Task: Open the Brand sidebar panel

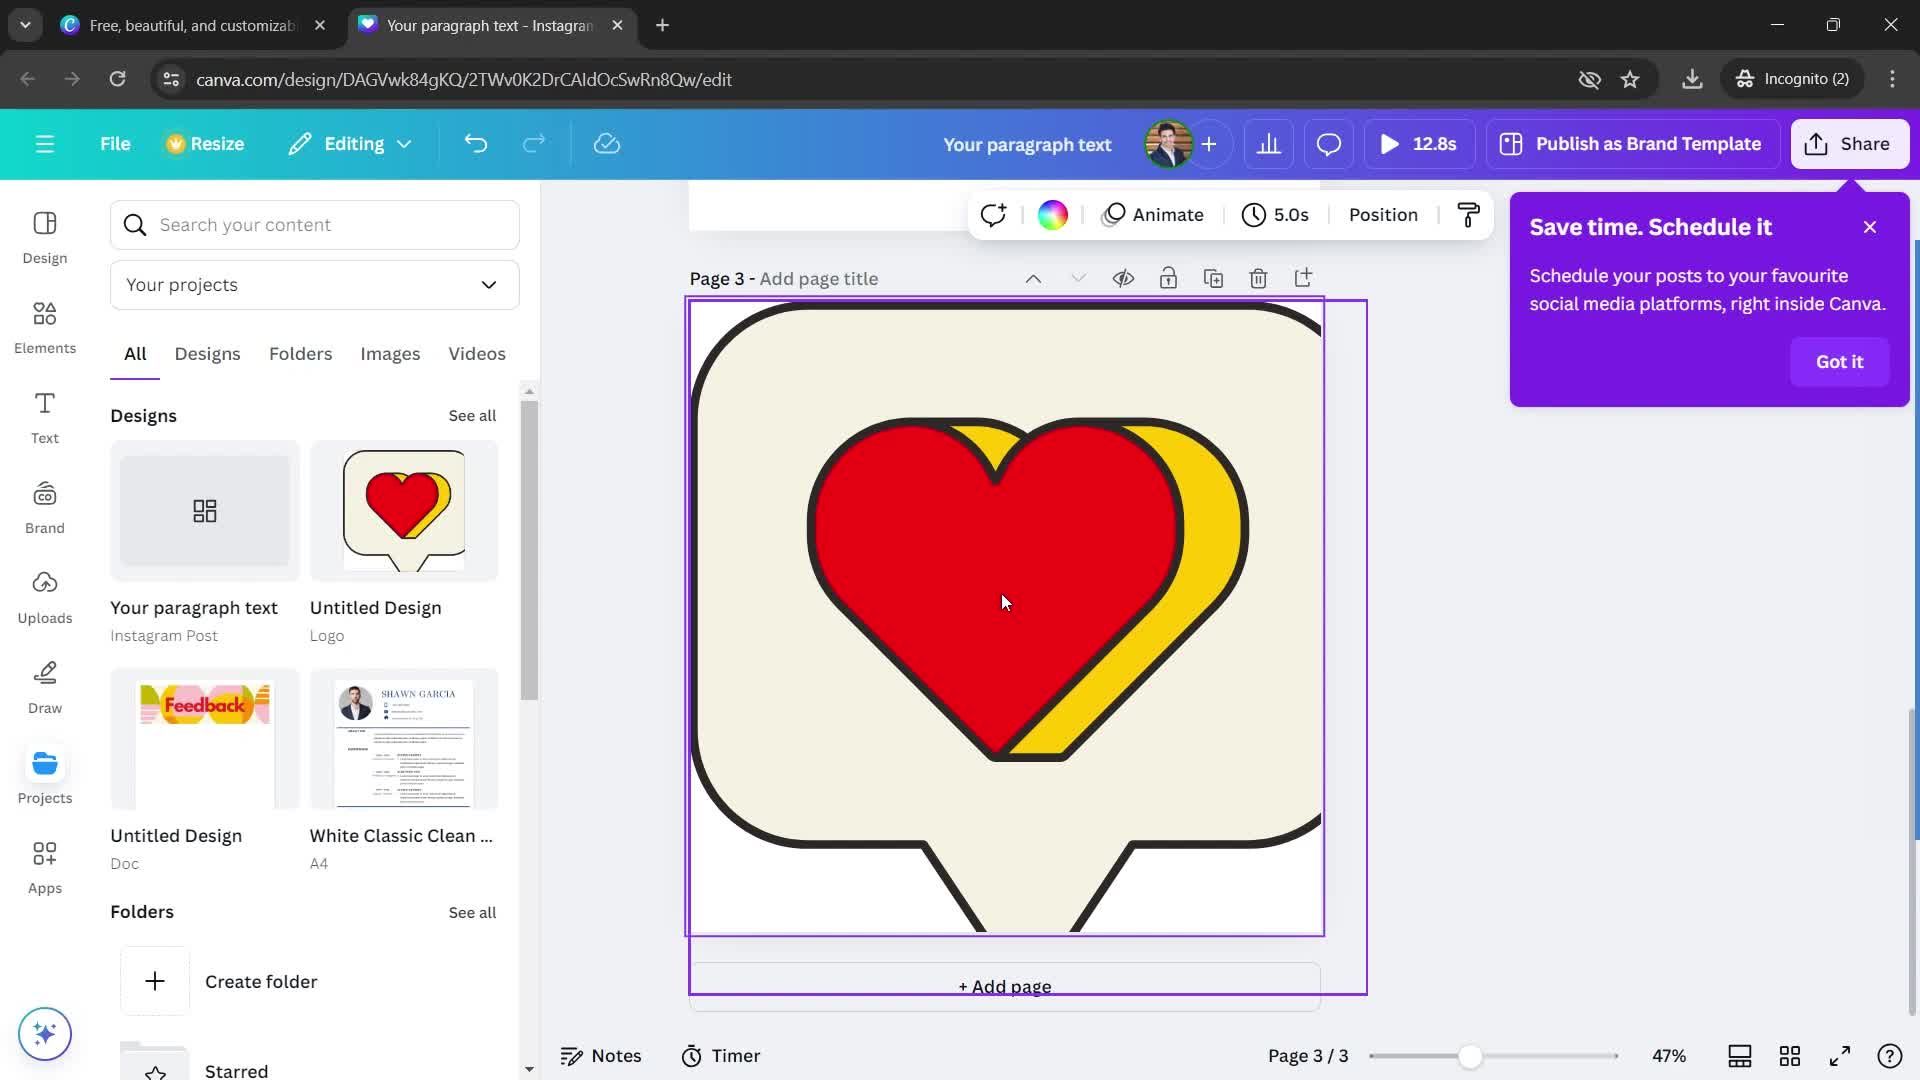Action: [45, 508]
